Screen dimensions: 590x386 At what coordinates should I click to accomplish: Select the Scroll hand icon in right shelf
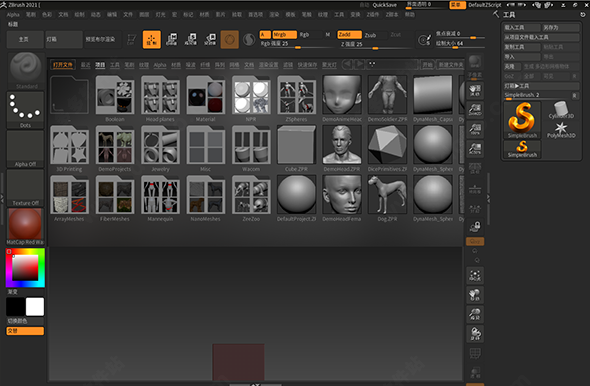tap(475, 90)
